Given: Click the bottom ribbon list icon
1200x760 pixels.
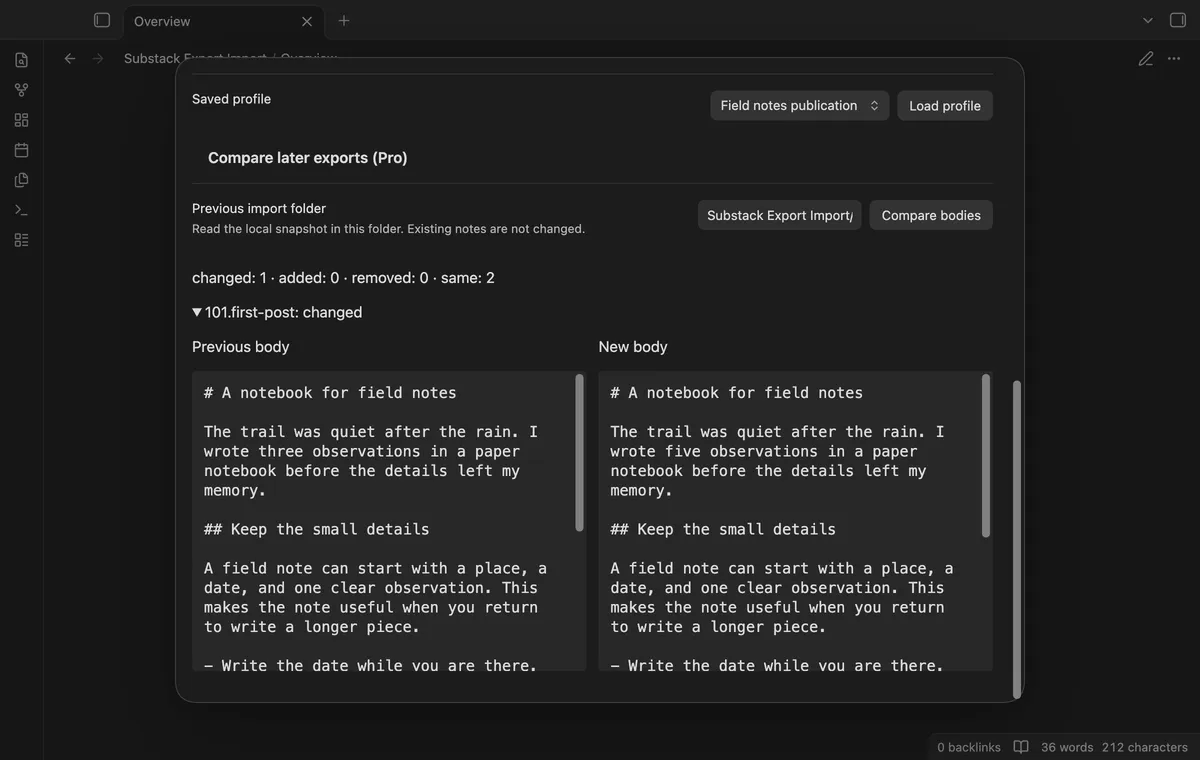Looking at the screenshot, I should [x=21, y=240].
